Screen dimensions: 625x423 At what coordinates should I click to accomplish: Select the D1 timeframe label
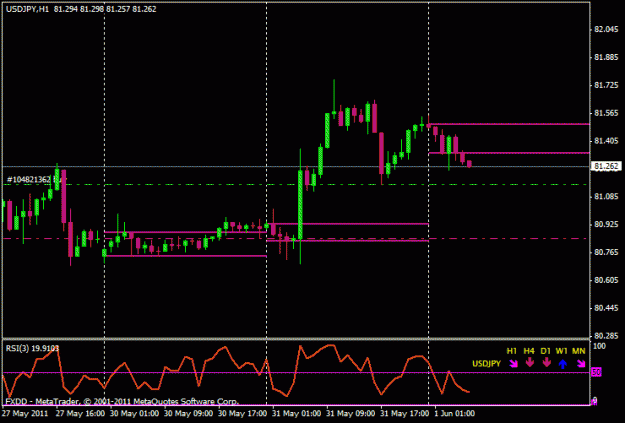pos(545,351)
